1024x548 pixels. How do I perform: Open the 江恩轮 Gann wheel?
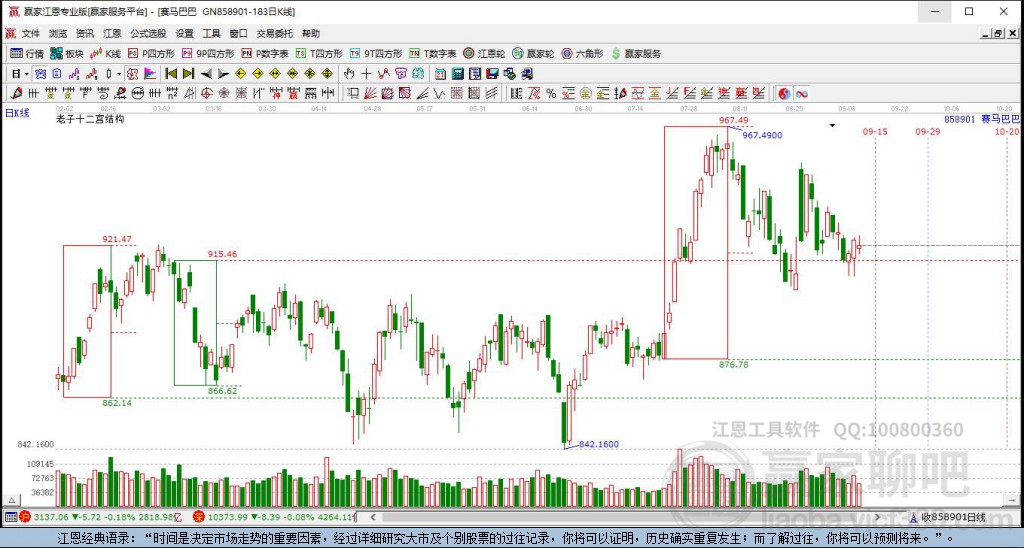click(484, 54)
